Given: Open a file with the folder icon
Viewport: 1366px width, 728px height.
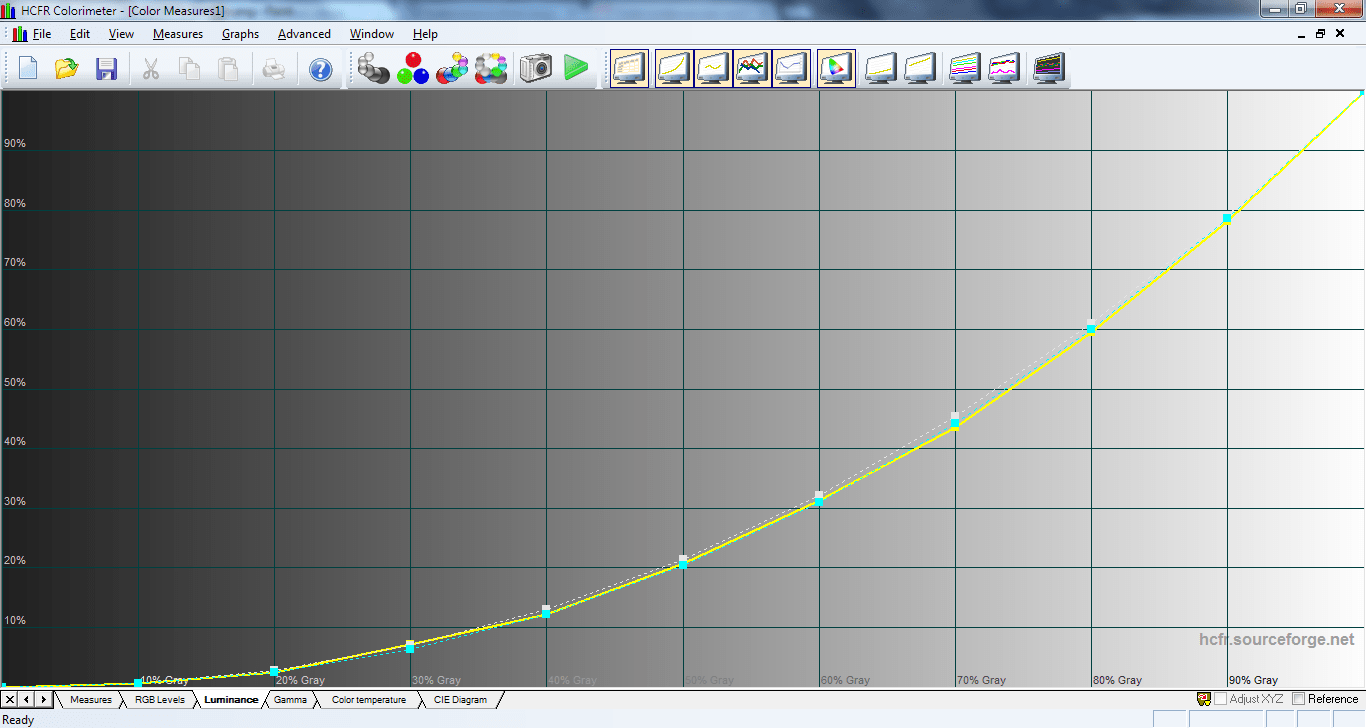Looking at the screenshot, I should click(x=67, y=69).
